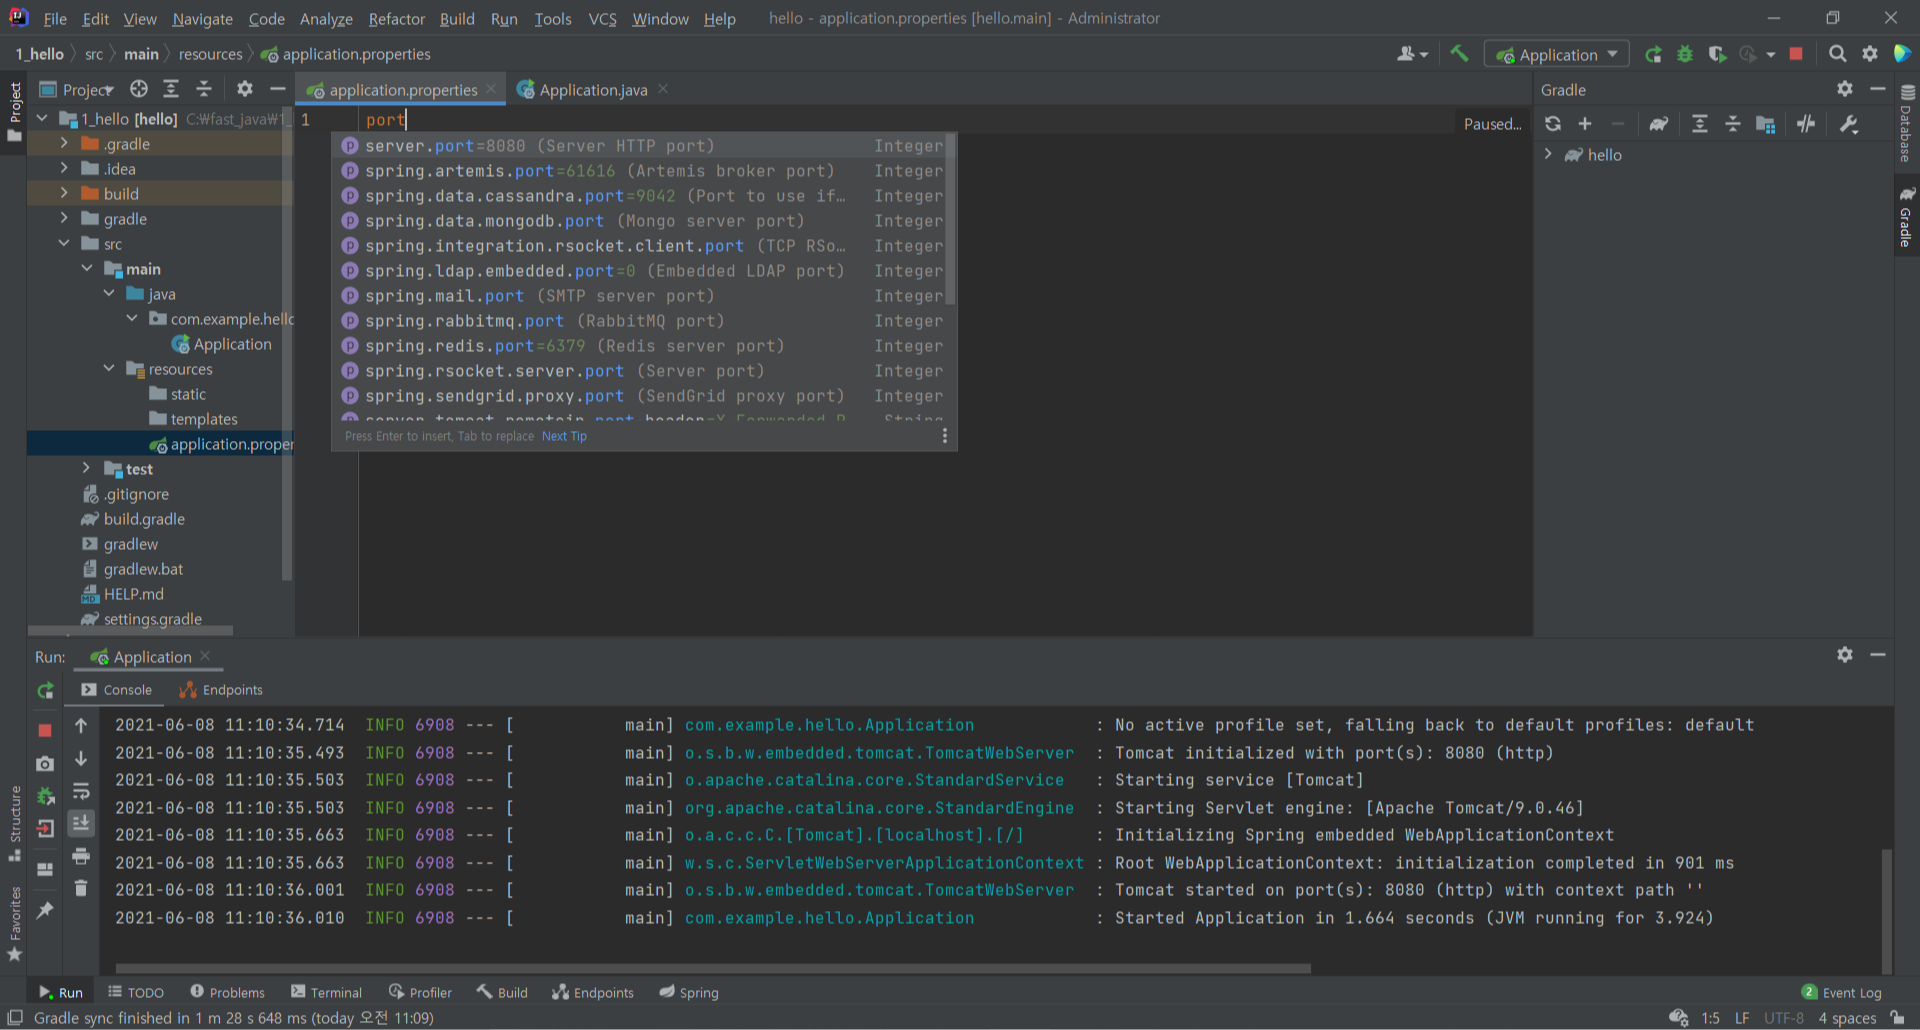Click horizontal scrollbar of Run console
The height and width of the screenshot is (1030, 1920).
[713, 968]
